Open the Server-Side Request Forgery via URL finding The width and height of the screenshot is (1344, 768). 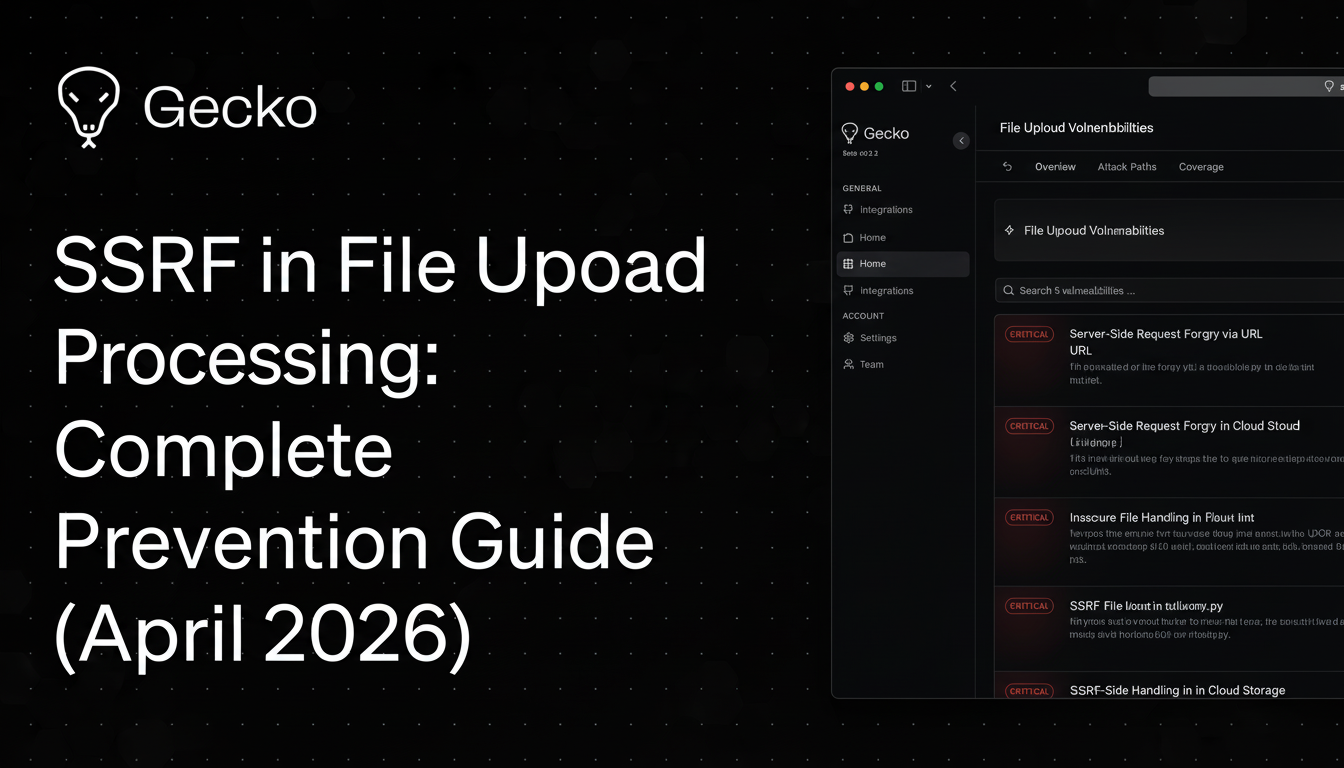click(x=1168, y=334)
